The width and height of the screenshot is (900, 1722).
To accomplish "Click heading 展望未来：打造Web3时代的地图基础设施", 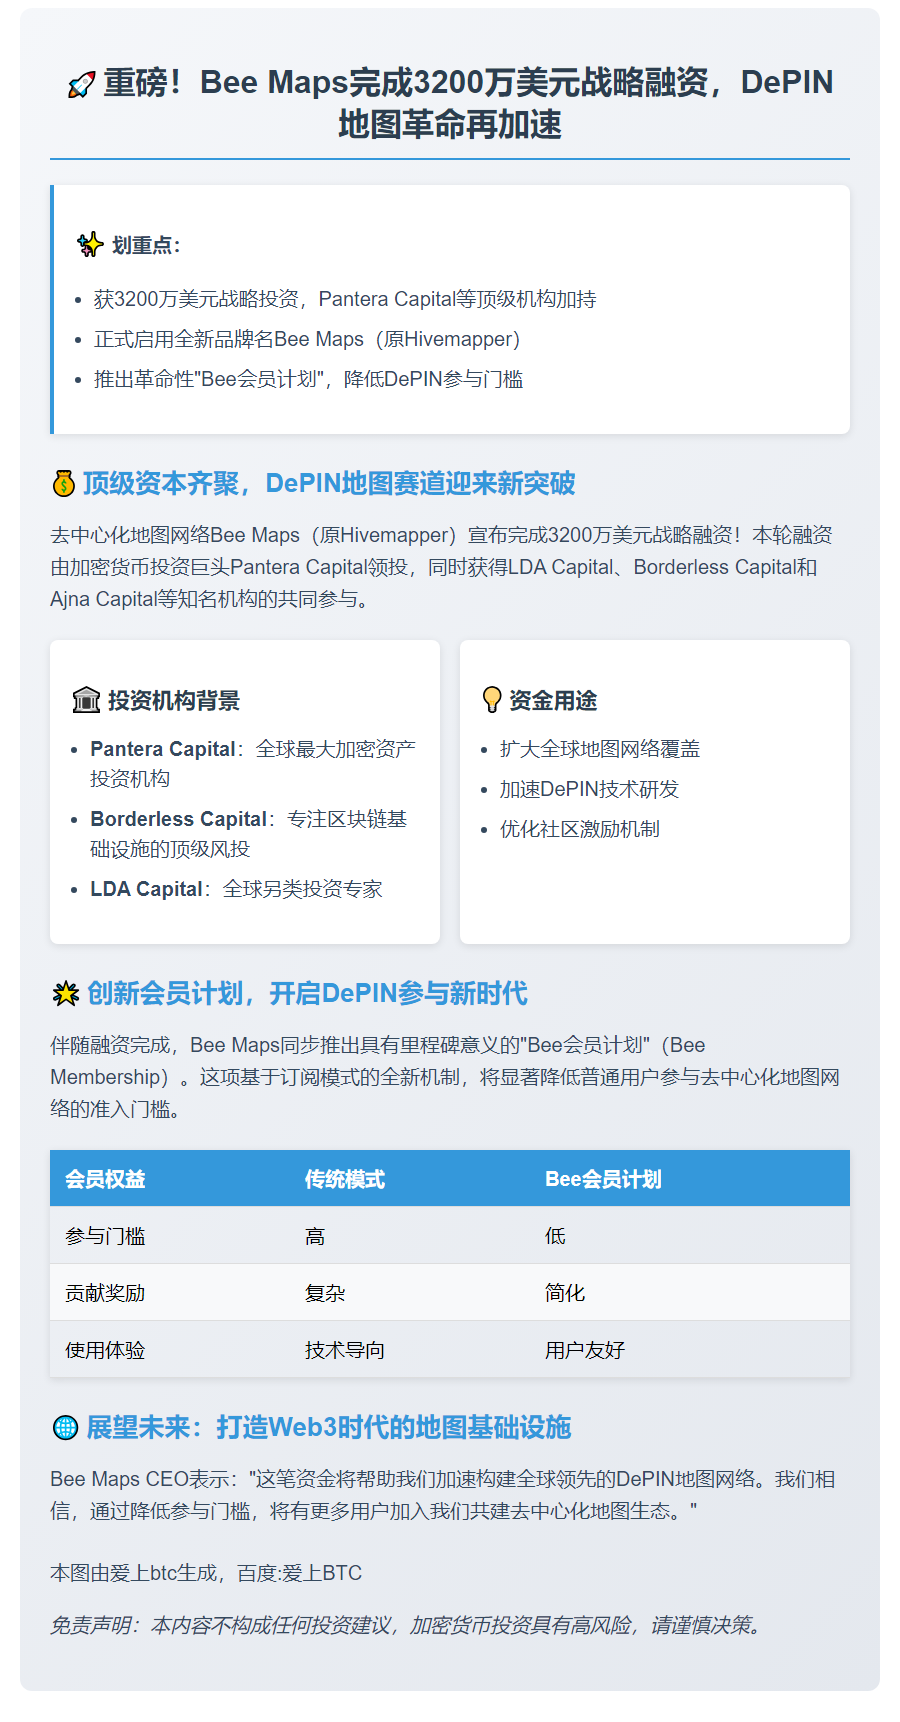I will pos(329,1428).
